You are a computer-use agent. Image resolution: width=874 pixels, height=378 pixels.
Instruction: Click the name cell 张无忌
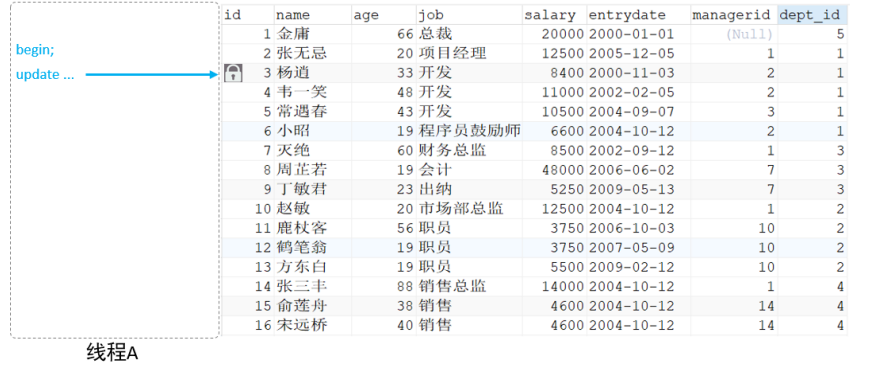[x=313, y=54]
